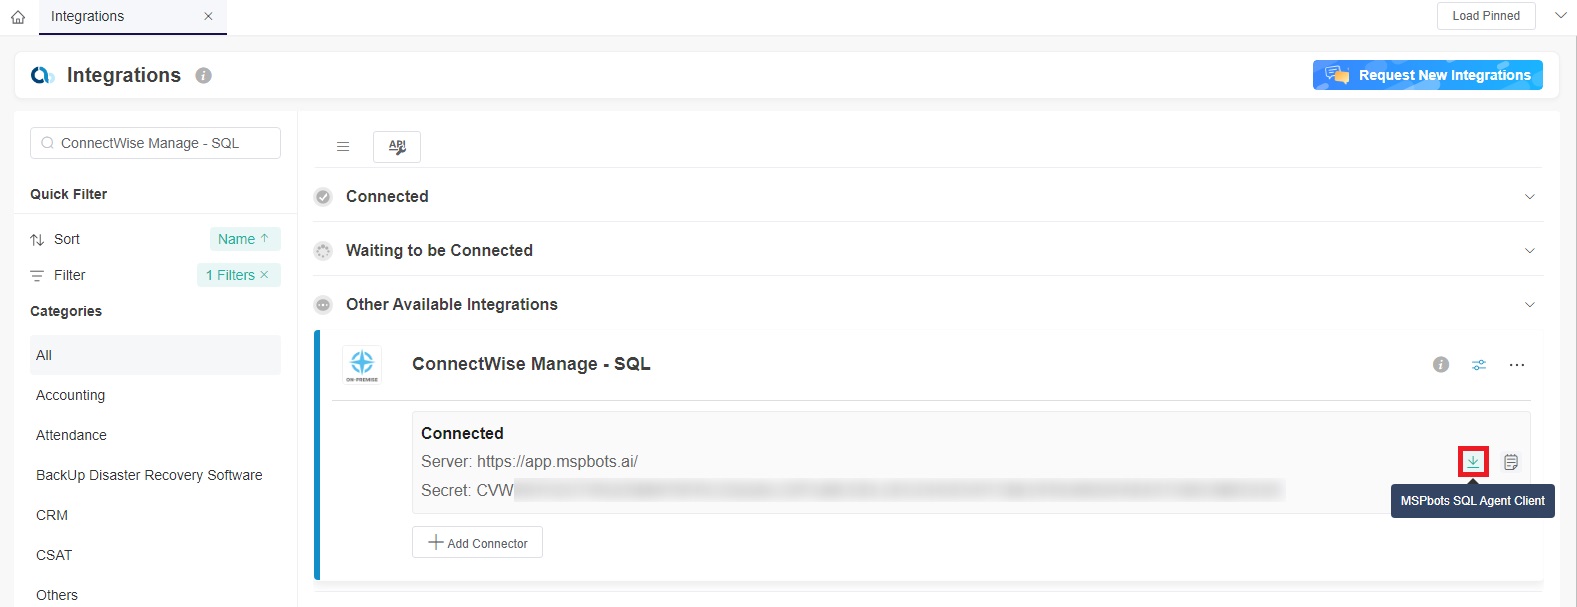Screen dimensions: 1577x607
Task: Click the Sort arrows icon under Quick Filter
Action: (35, 239)
